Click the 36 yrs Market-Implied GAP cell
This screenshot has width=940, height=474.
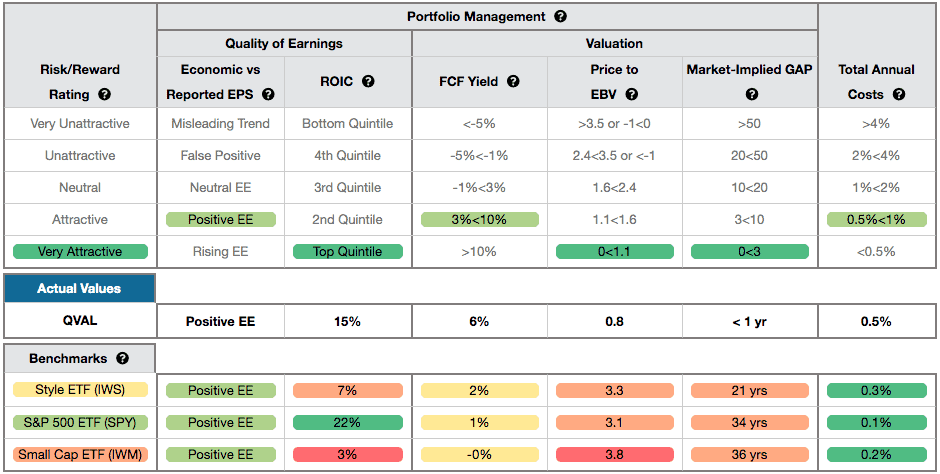[x=749, y=455]
